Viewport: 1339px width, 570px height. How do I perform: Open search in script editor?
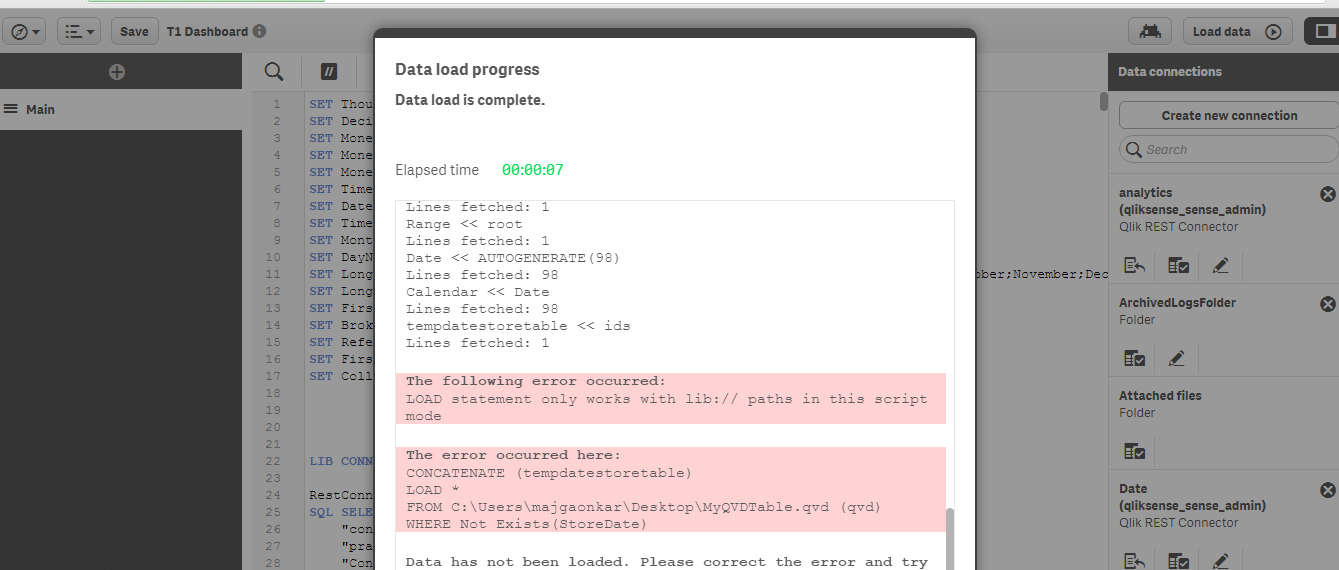[x=274, y=71]
